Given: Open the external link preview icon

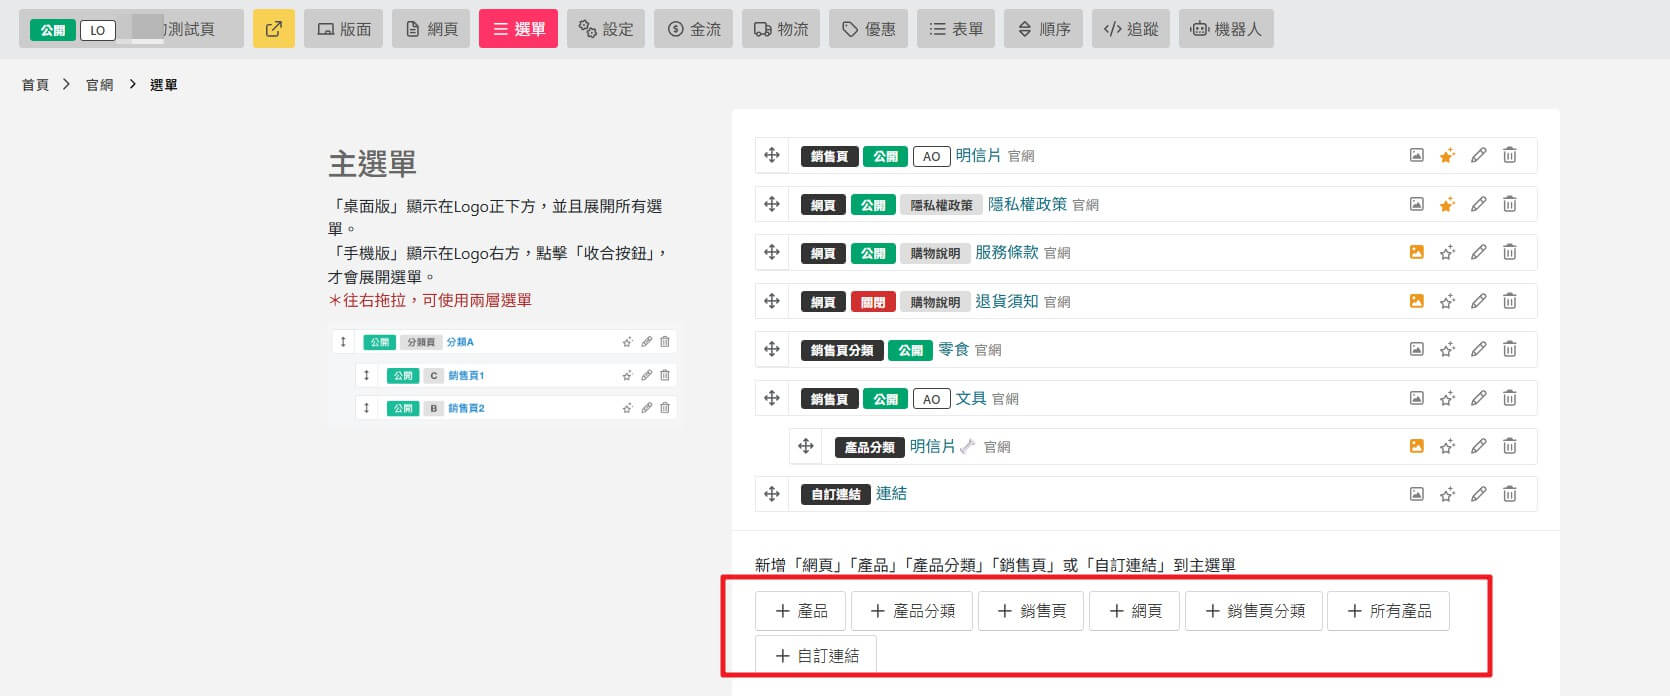Looking at the screenshot, I should [x=273, y=29].
